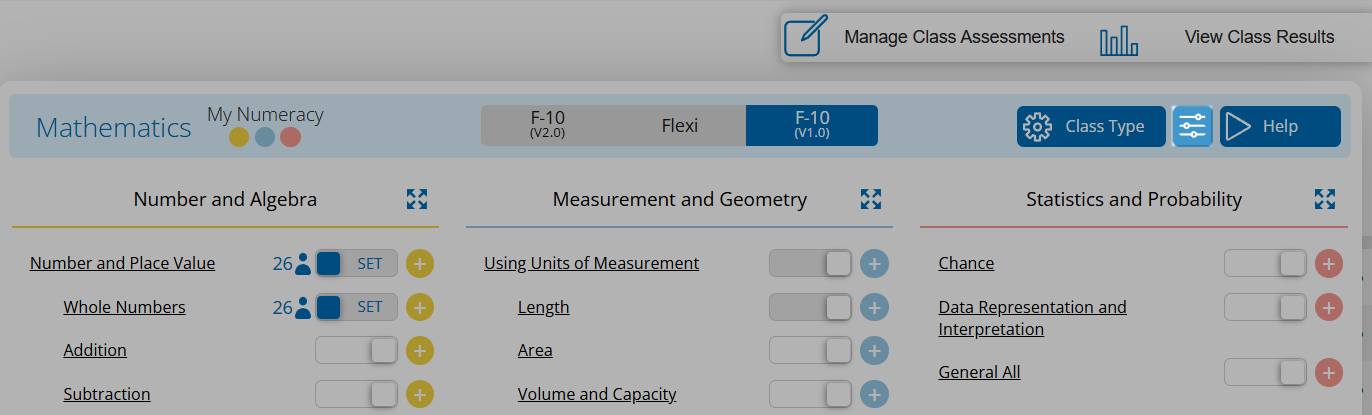Switch to the F-10 (V2.0) tab
Image resolution: width=1372 pixels, height=415 pixels.
point(549,126)
